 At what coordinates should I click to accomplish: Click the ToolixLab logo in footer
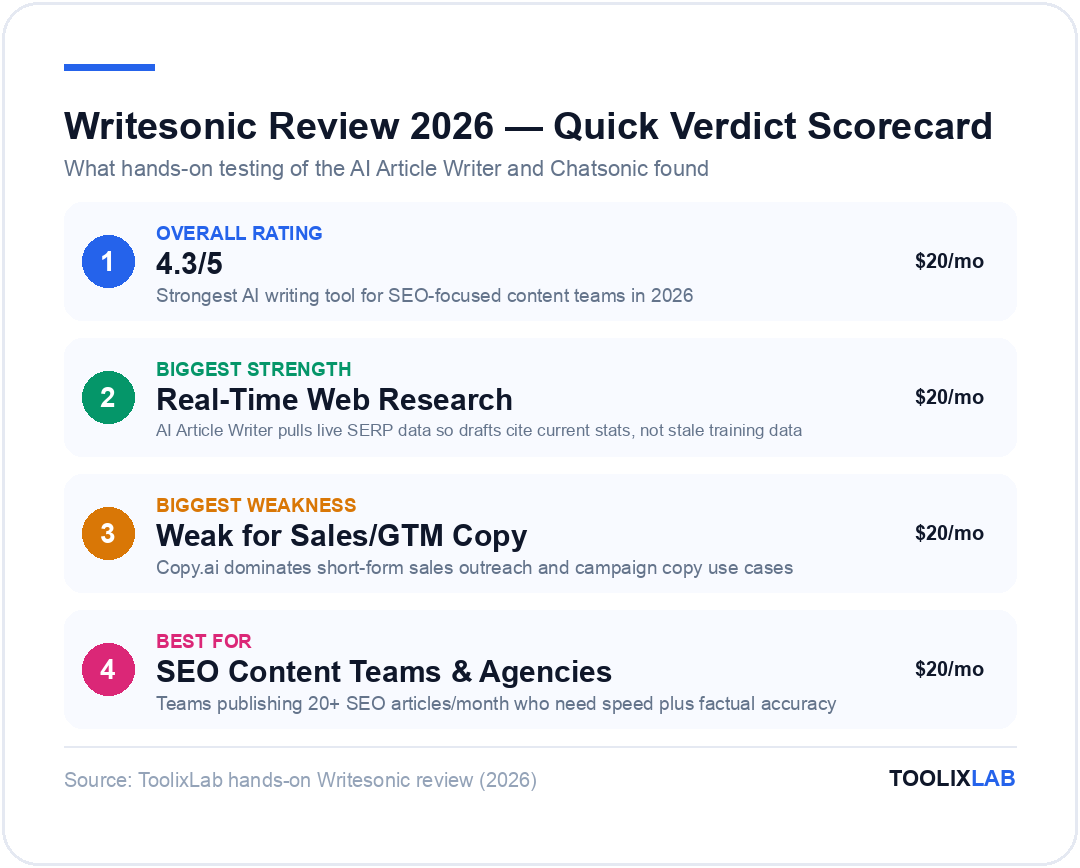coord(952,778)
